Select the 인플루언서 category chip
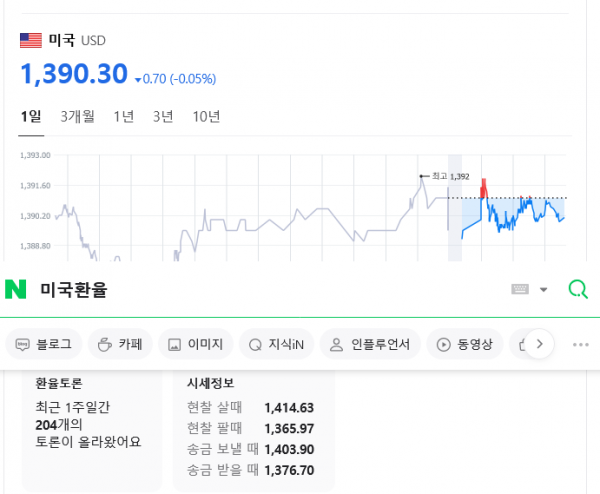Viewport: 600px width, 494px height. pyautogui.click(x=370, y=345)
